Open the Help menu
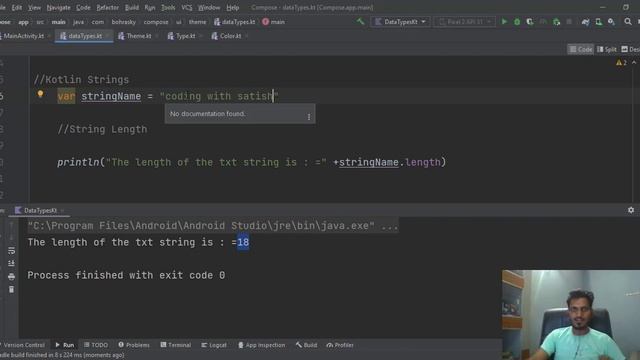Viewport: 640px width, 360px height. [233, 7]
